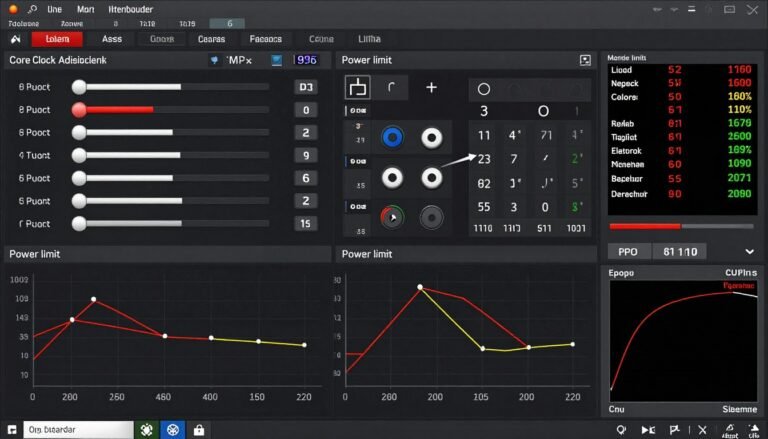Open the Power limit panel corner icon
The height and width of the screenshot is (439, 768).
(x=585, y=60)
